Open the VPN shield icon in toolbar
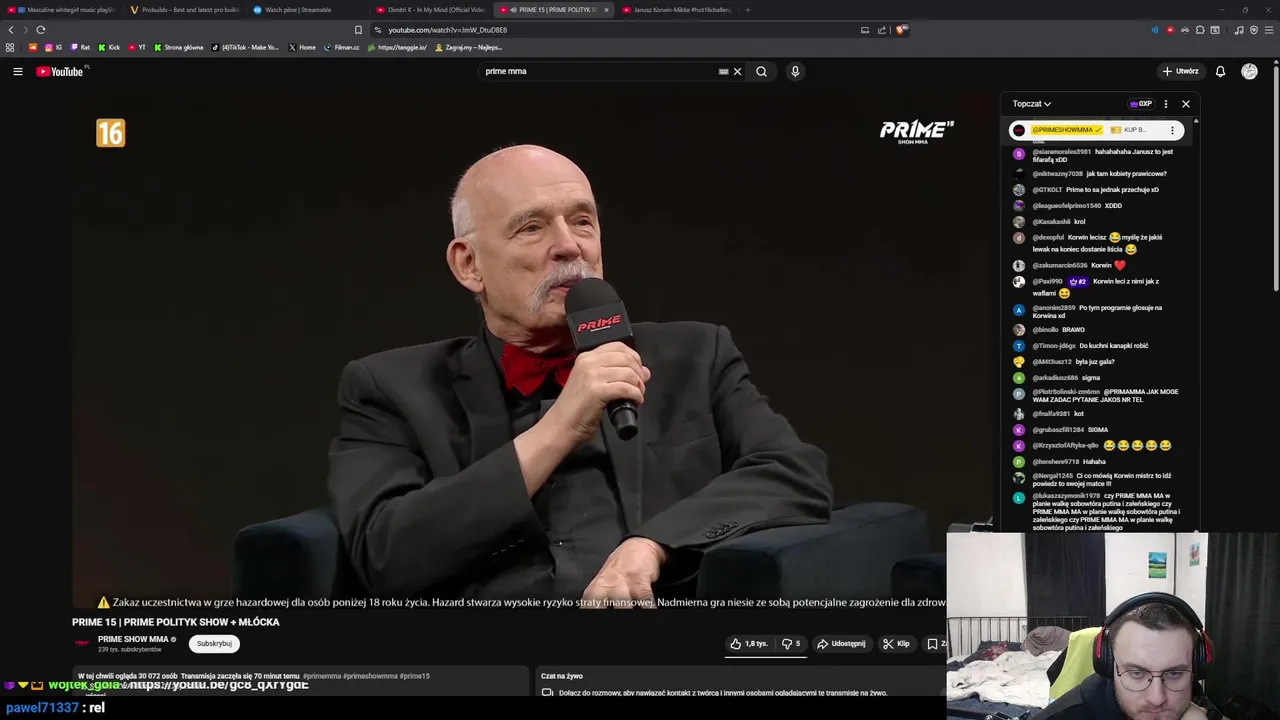The width and height of the screenshot is (1280, 720). pos(1254,30)
